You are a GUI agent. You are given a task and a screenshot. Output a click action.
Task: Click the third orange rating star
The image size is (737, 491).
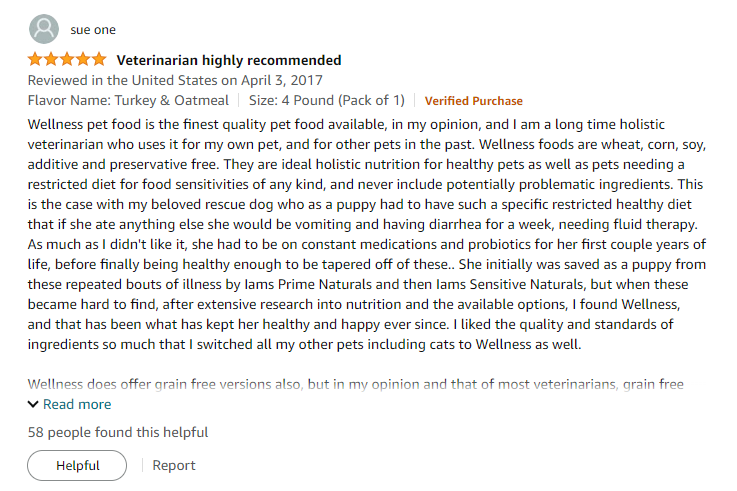(67, 60)
